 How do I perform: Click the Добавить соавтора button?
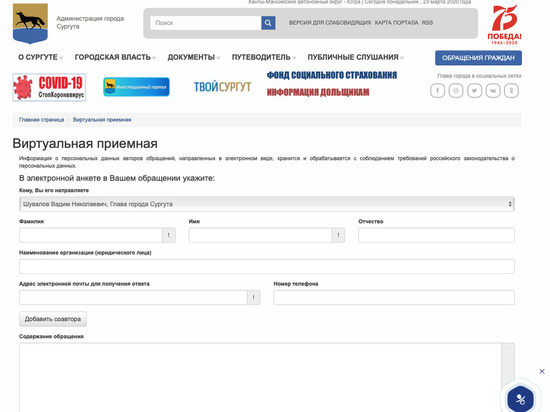click(53, 319)
